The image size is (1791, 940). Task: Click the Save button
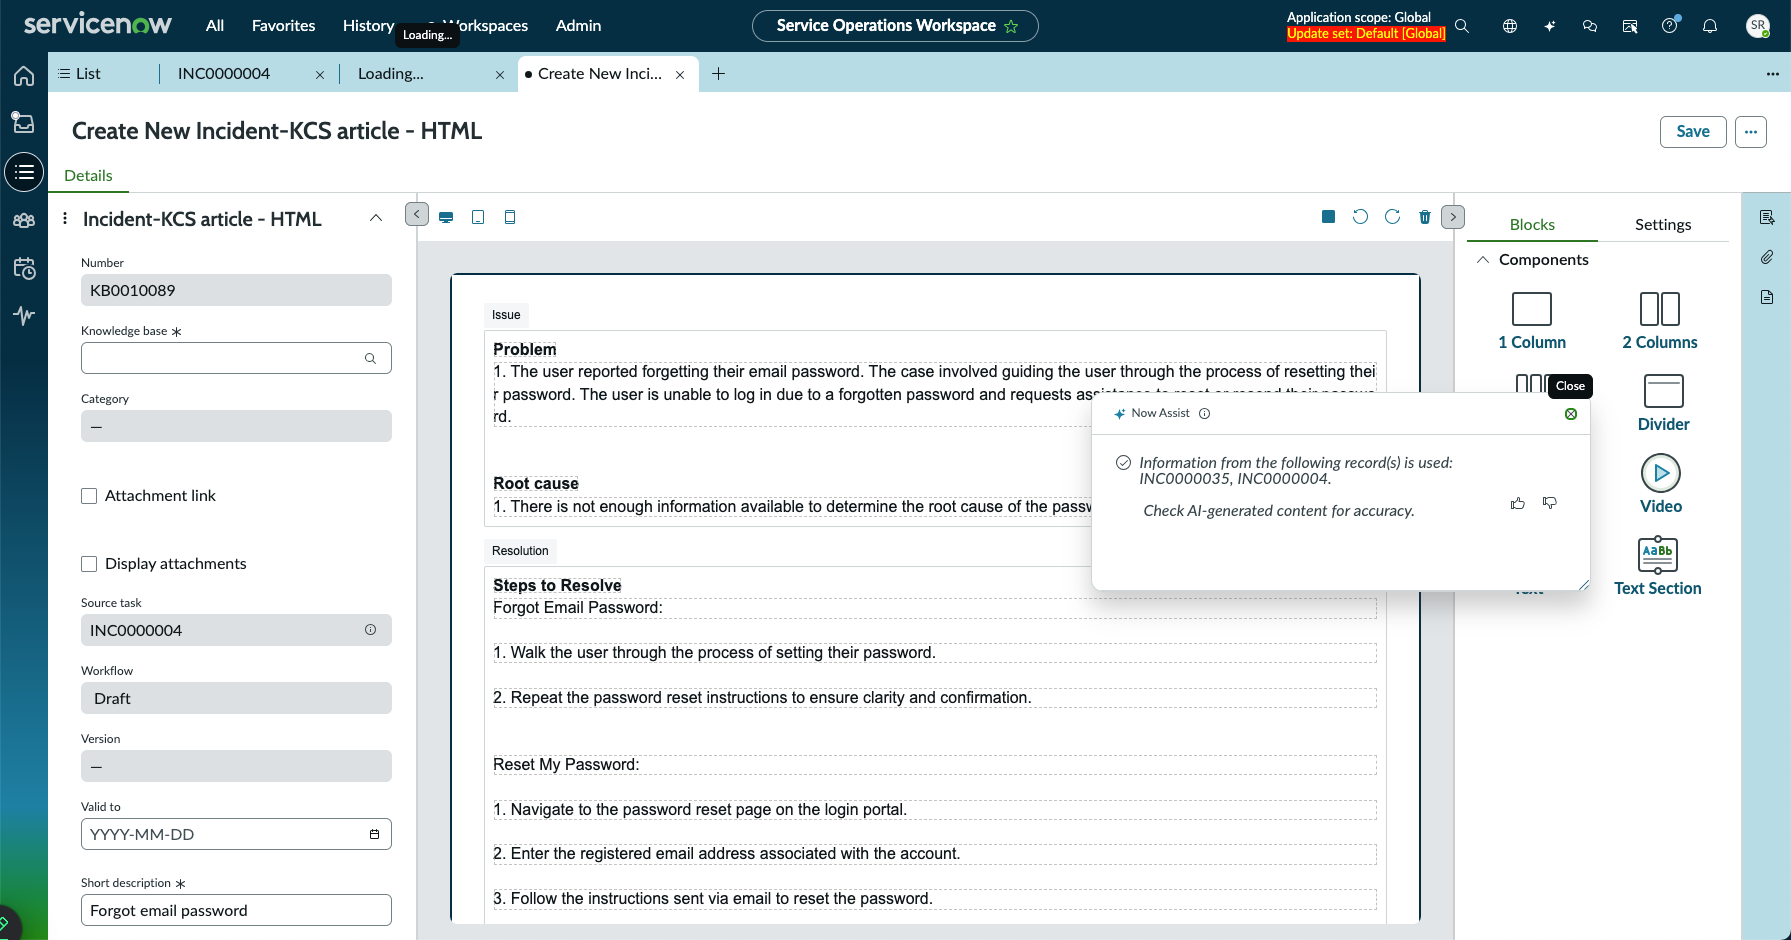click(1693, 131)
